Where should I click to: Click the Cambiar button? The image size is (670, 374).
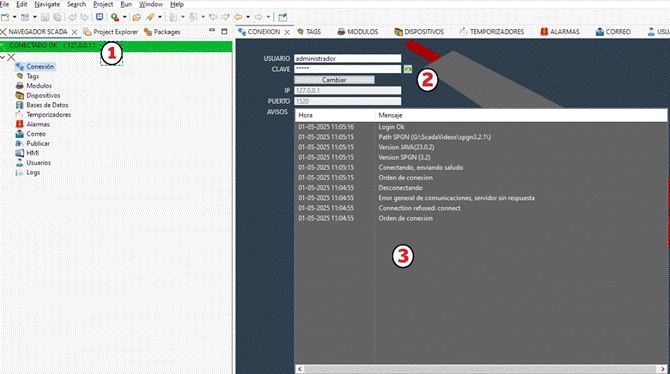pos(334,80)
